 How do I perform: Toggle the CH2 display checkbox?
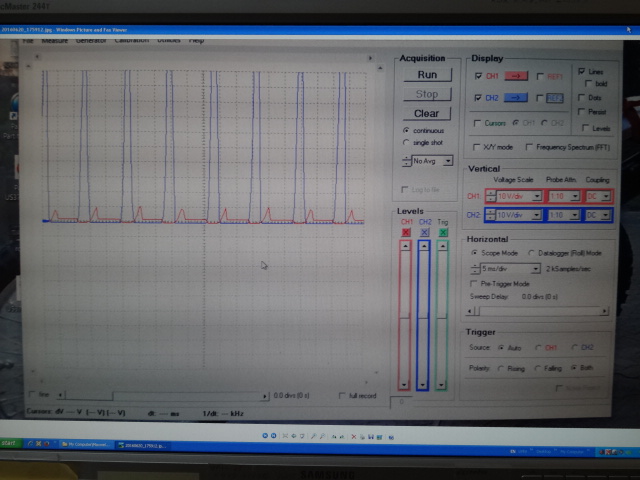pyautogui.click(x=478, y=98)
